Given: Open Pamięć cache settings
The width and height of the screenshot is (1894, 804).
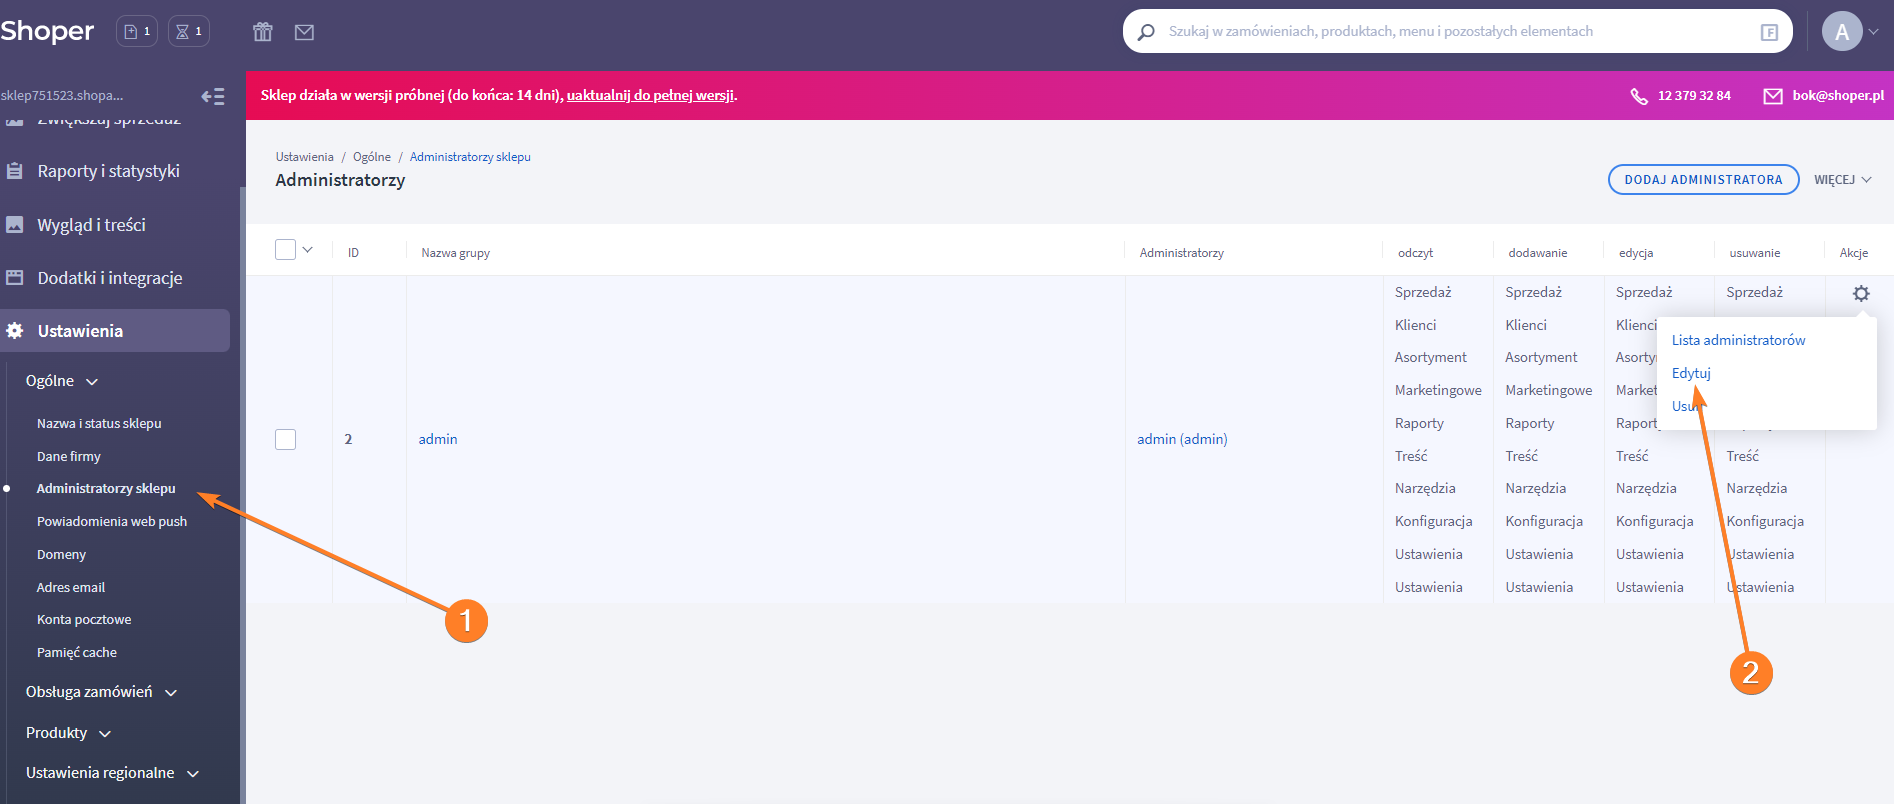Looking at the screenshot, I should [x=77, y=652].
